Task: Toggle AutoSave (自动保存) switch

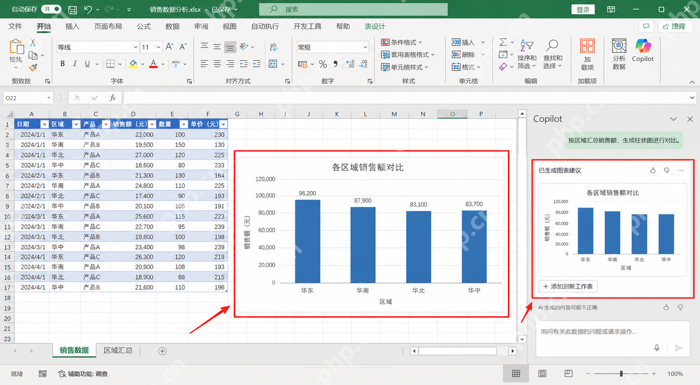Action: 51,9
